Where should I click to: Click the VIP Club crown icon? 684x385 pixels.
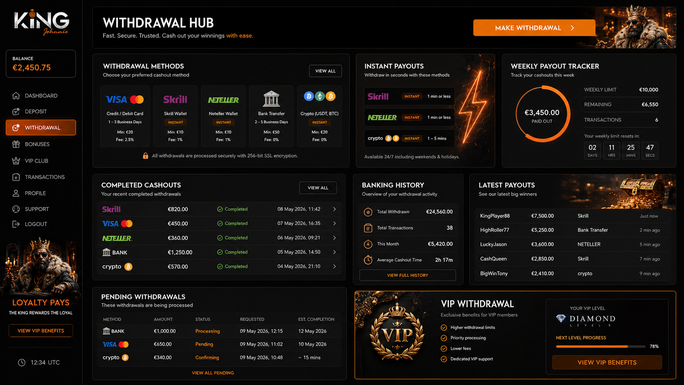[16, 160]
